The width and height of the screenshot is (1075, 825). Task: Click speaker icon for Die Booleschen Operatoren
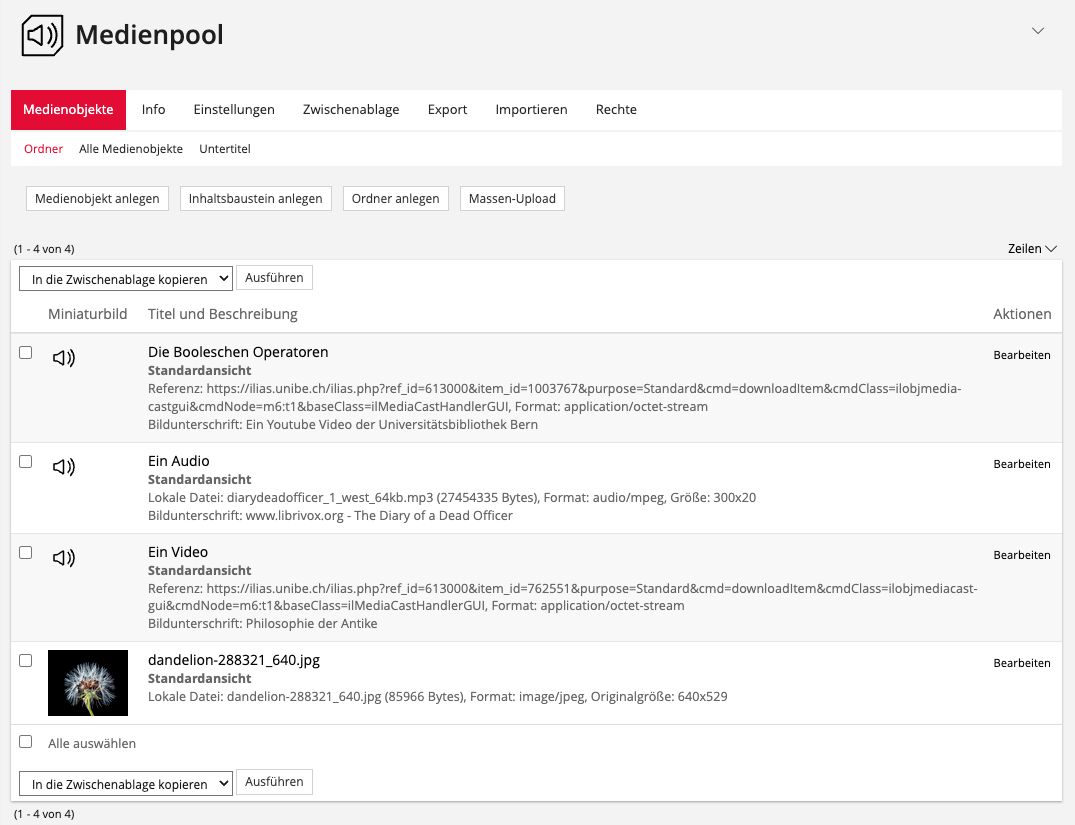pos(64,358)
